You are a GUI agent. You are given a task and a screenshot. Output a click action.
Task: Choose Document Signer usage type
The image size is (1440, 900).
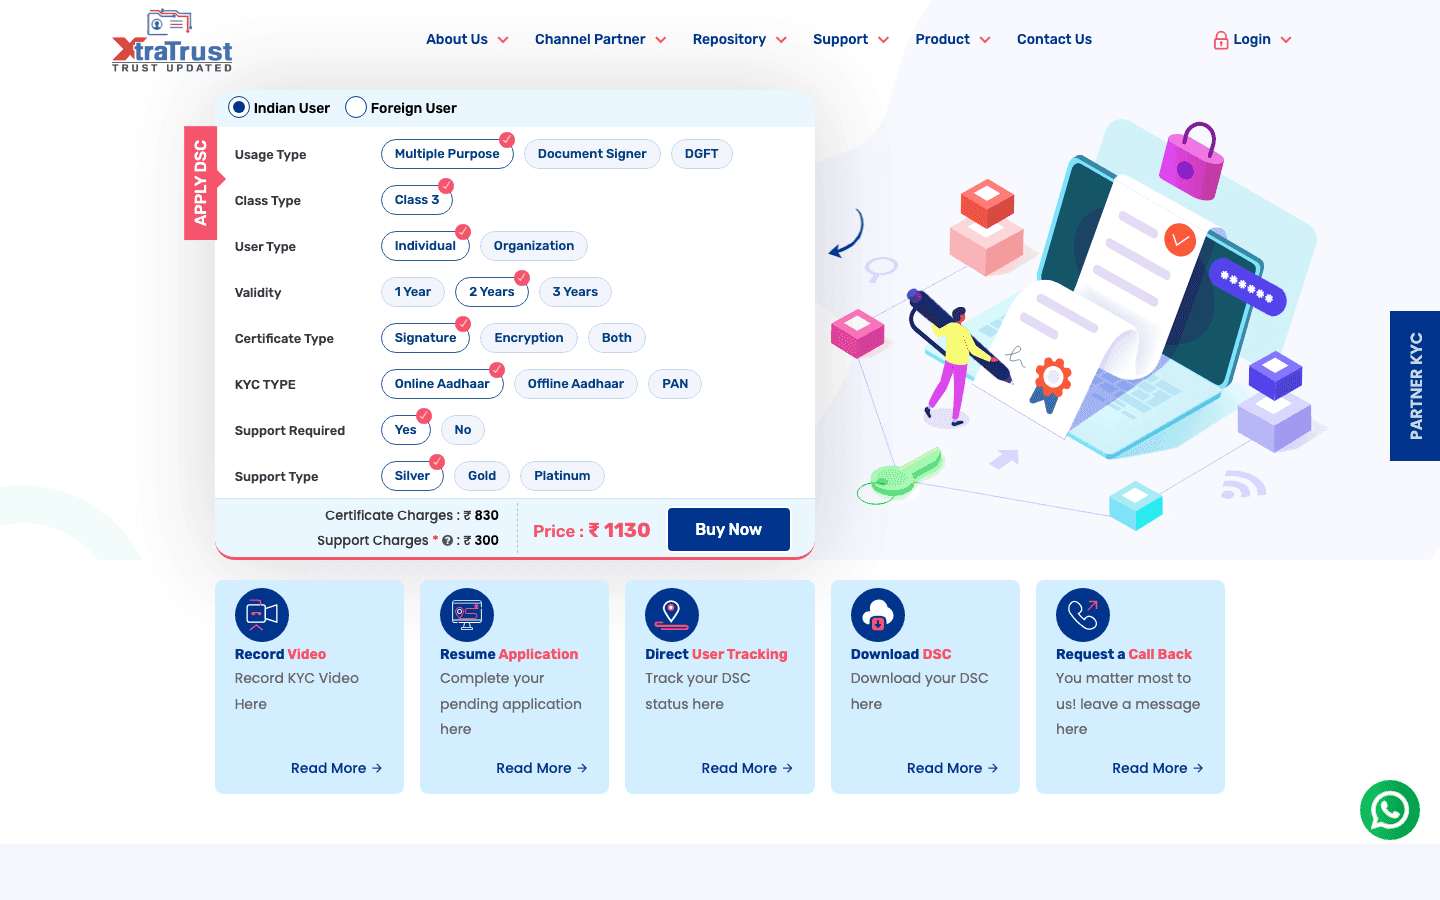point(592,154)
